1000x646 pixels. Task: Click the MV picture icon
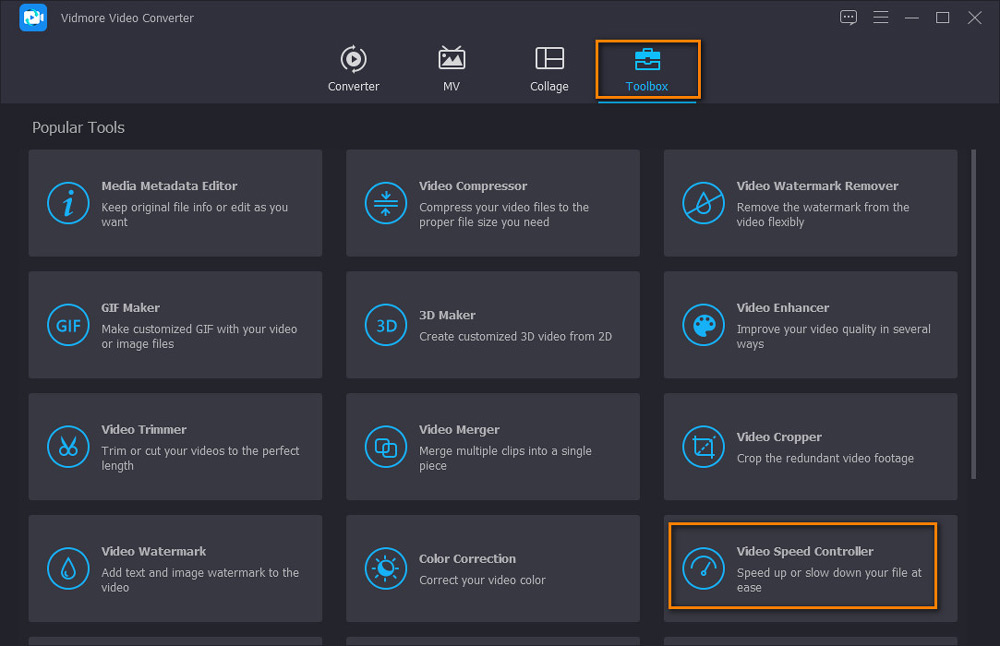pyautogui.click(x=452, y=58)
